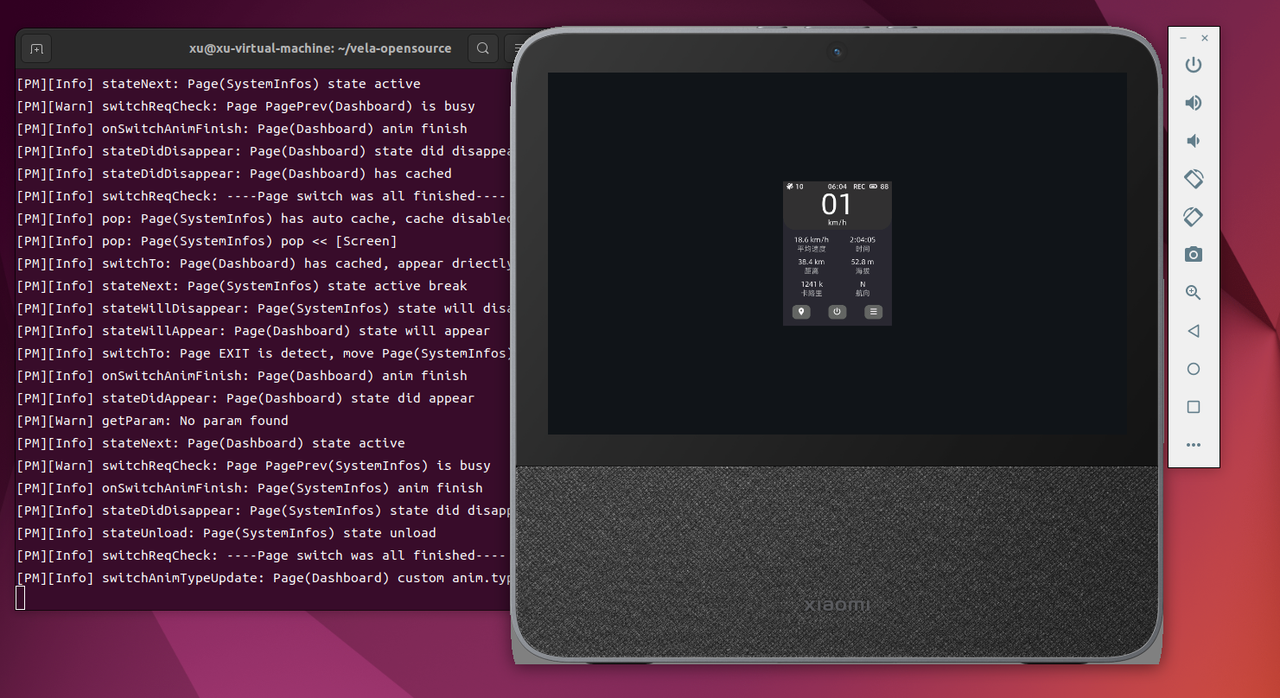Rotate the emulator right
Viewport: 1280px width, 698px height.
[1193, 217]
